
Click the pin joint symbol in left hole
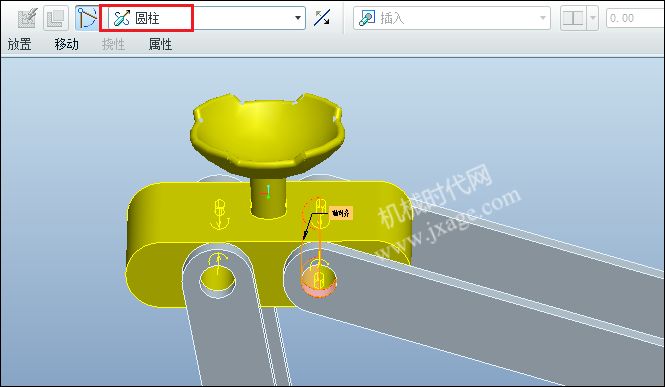tap(218, 265)
